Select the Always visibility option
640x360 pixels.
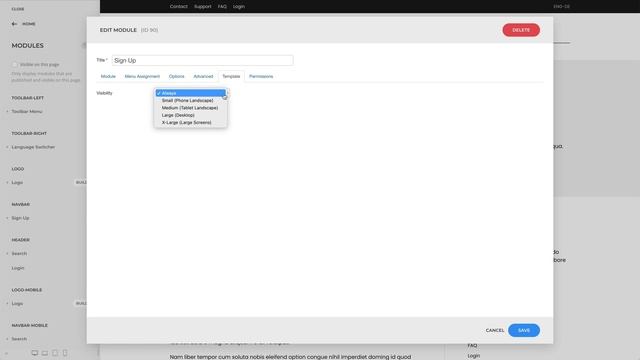click(x=191, y=93)
